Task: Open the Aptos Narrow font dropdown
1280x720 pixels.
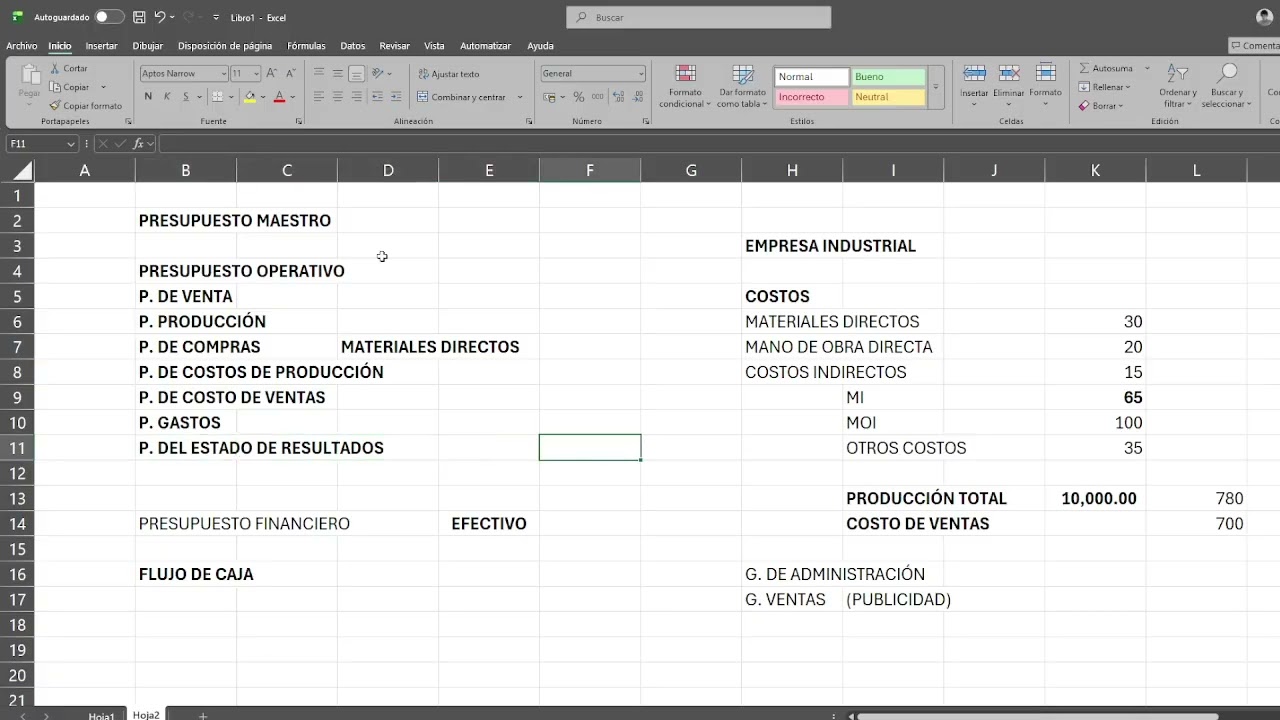Action: [223, 74]
